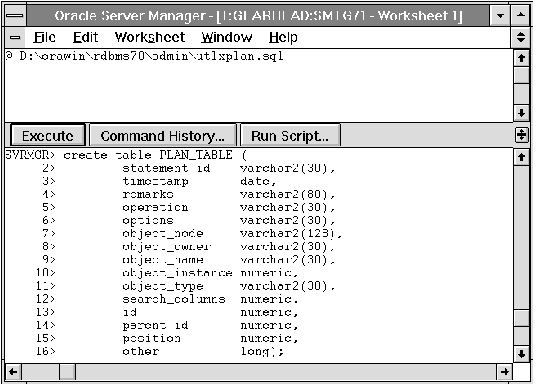
Task: Click the horizontal scrollbar thumb
Action: 67,372
